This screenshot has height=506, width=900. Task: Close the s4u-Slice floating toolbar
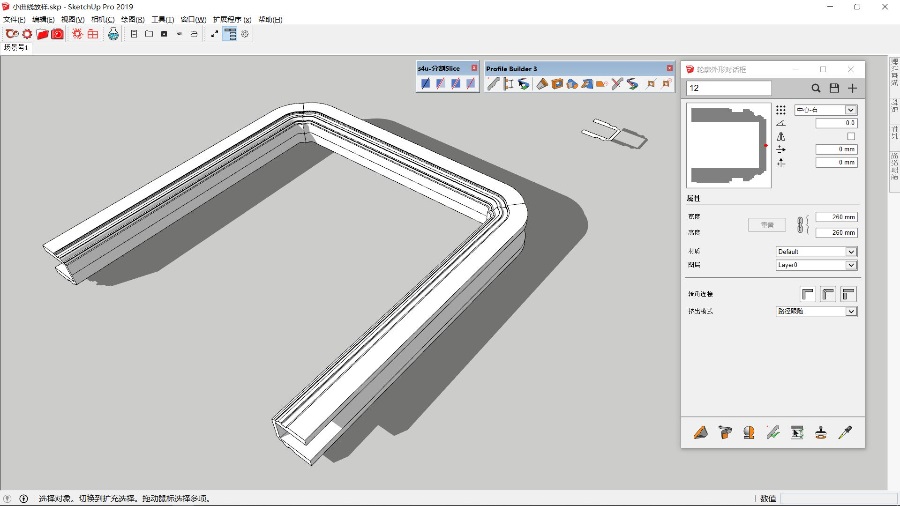474,68
